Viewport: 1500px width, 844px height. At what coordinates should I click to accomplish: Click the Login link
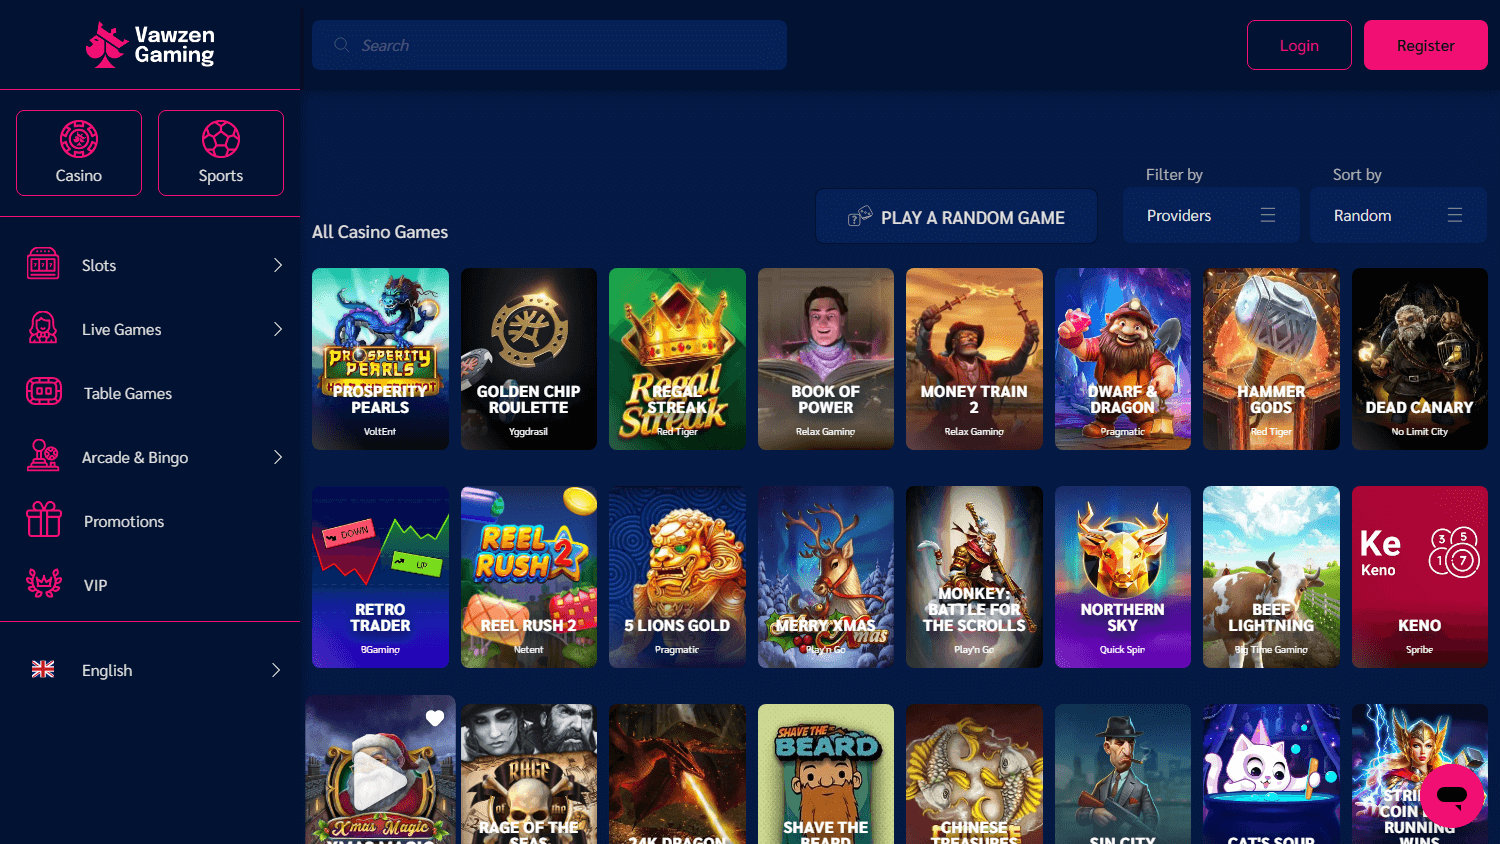[x=1299, y=44]
